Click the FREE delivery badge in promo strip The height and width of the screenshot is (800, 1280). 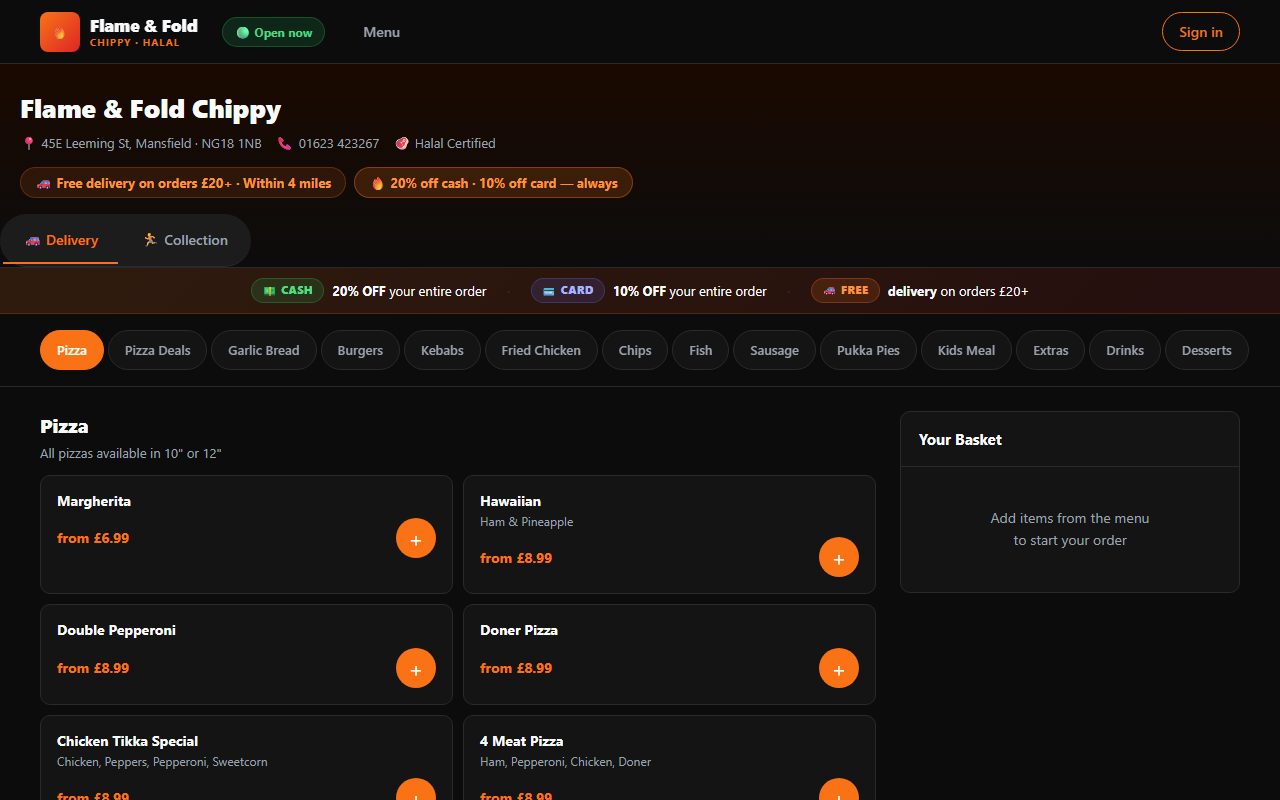pyautogui.click(x=845, y=290)
